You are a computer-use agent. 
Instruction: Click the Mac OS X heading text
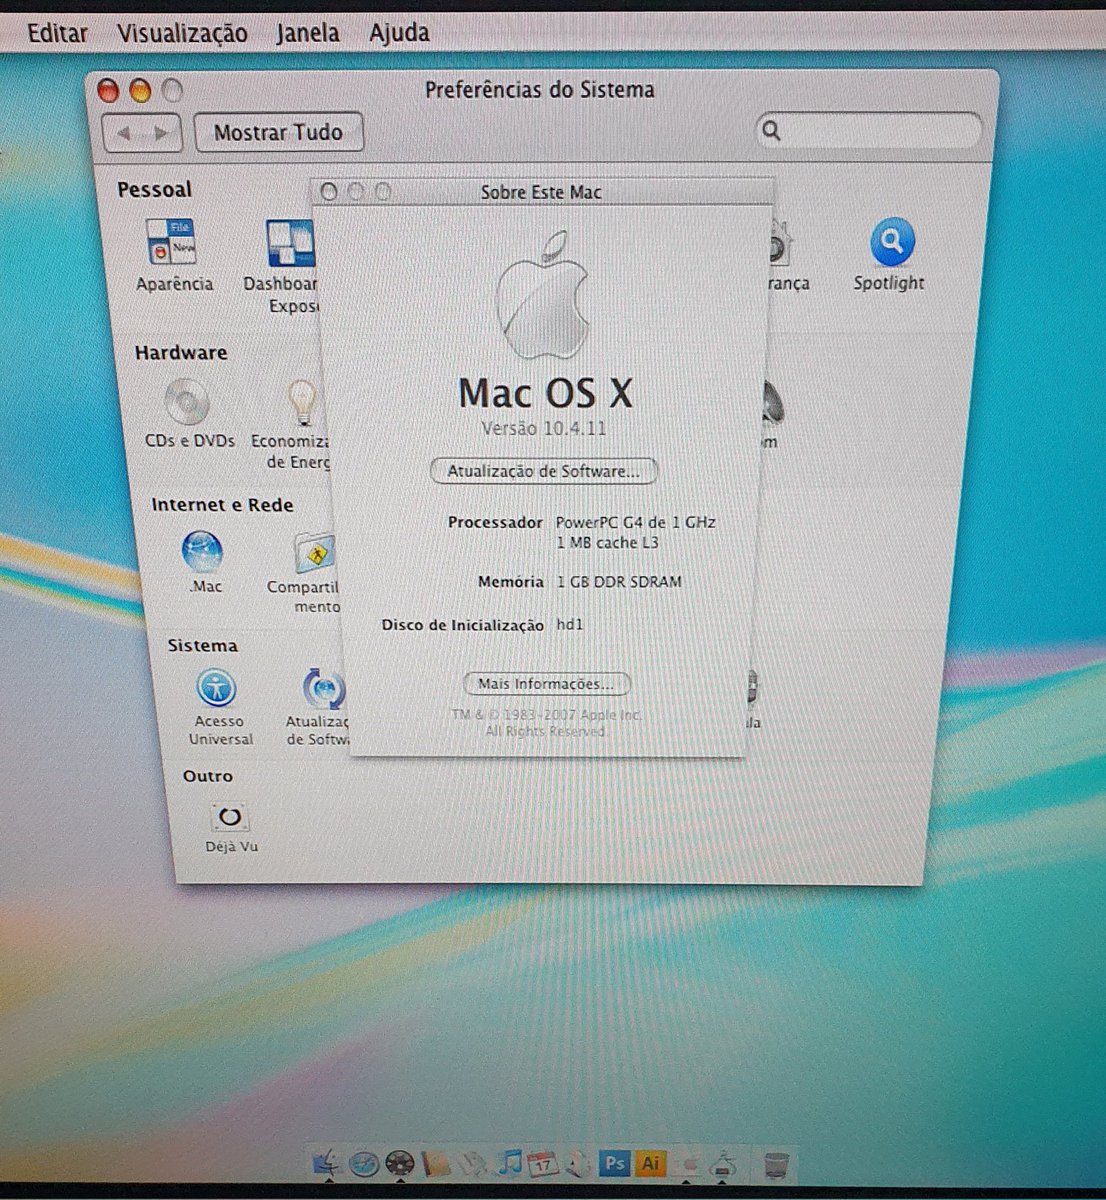coord(546,393)
